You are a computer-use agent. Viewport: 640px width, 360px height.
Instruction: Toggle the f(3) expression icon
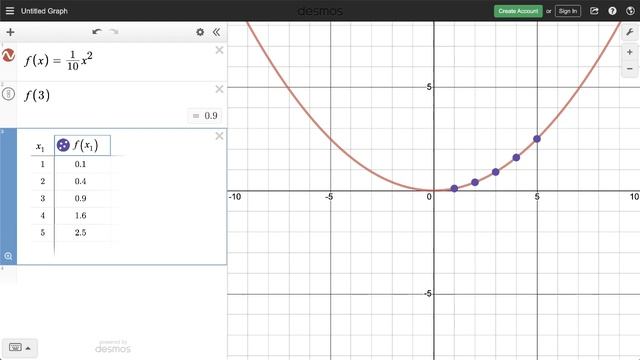[9, 94]
